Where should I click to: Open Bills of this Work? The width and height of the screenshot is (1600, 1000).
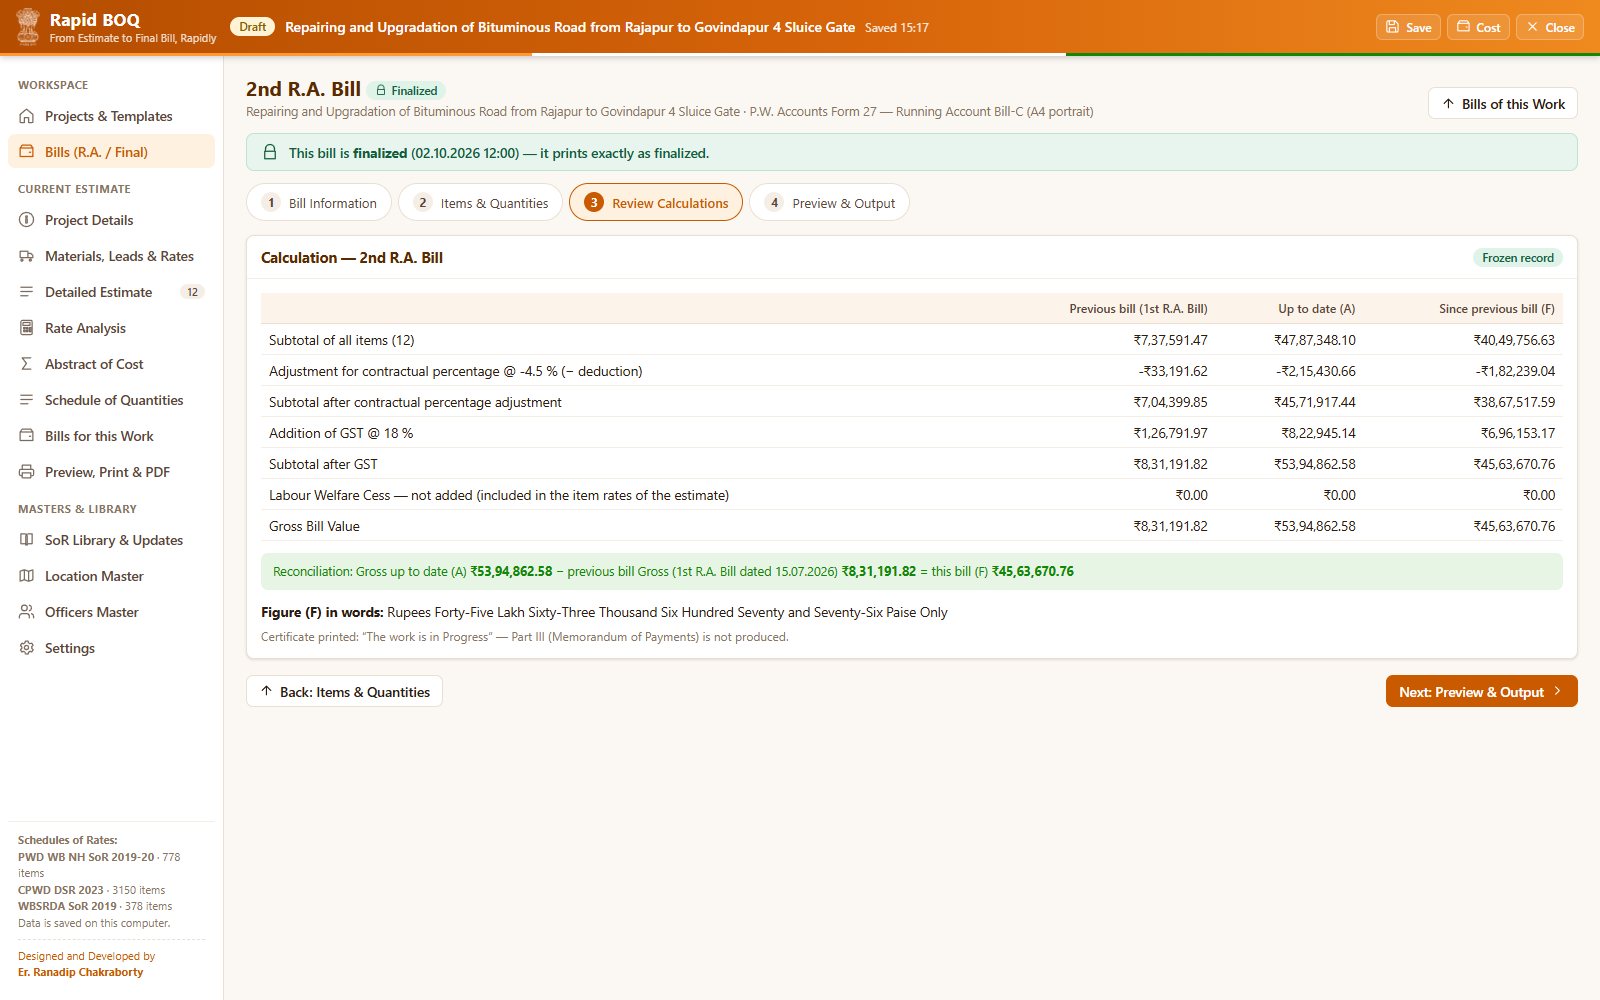pyautogui.click(x=1503, y=104)
